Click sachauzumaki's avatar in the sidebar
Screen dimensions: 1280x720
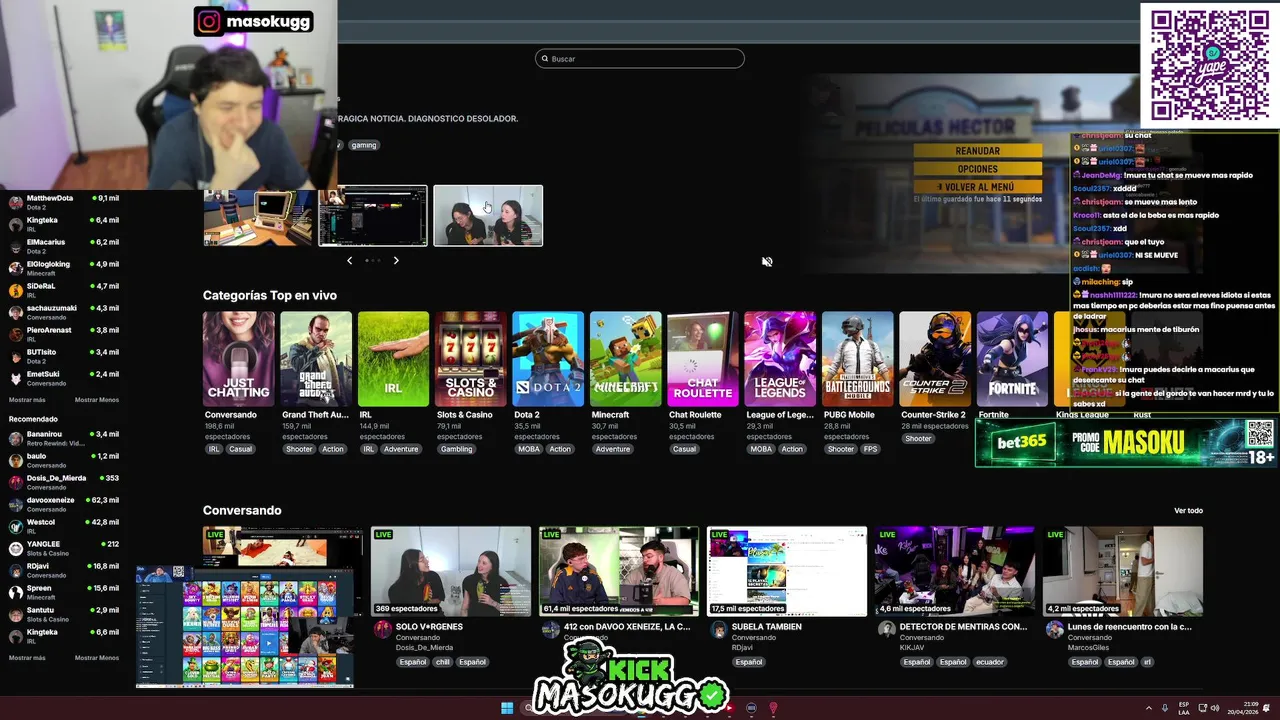[x=16, y=312]
